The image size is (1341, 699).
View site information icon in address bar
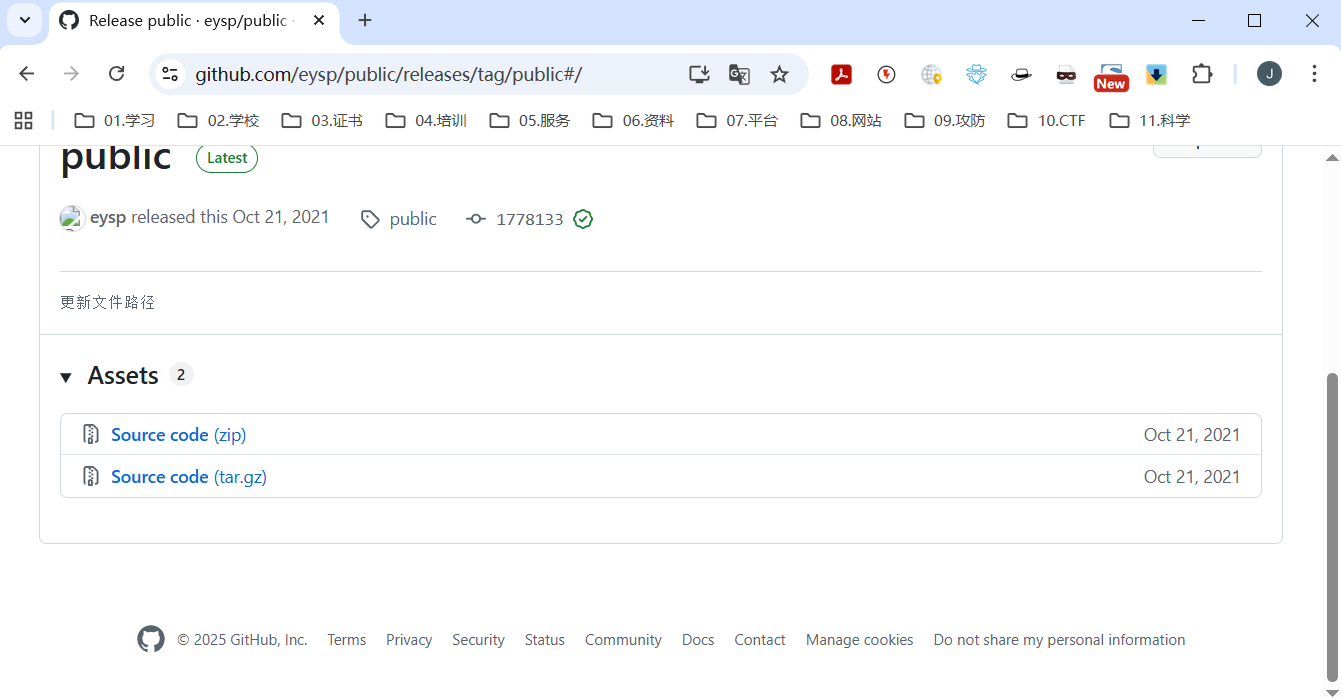pos(170,74)
